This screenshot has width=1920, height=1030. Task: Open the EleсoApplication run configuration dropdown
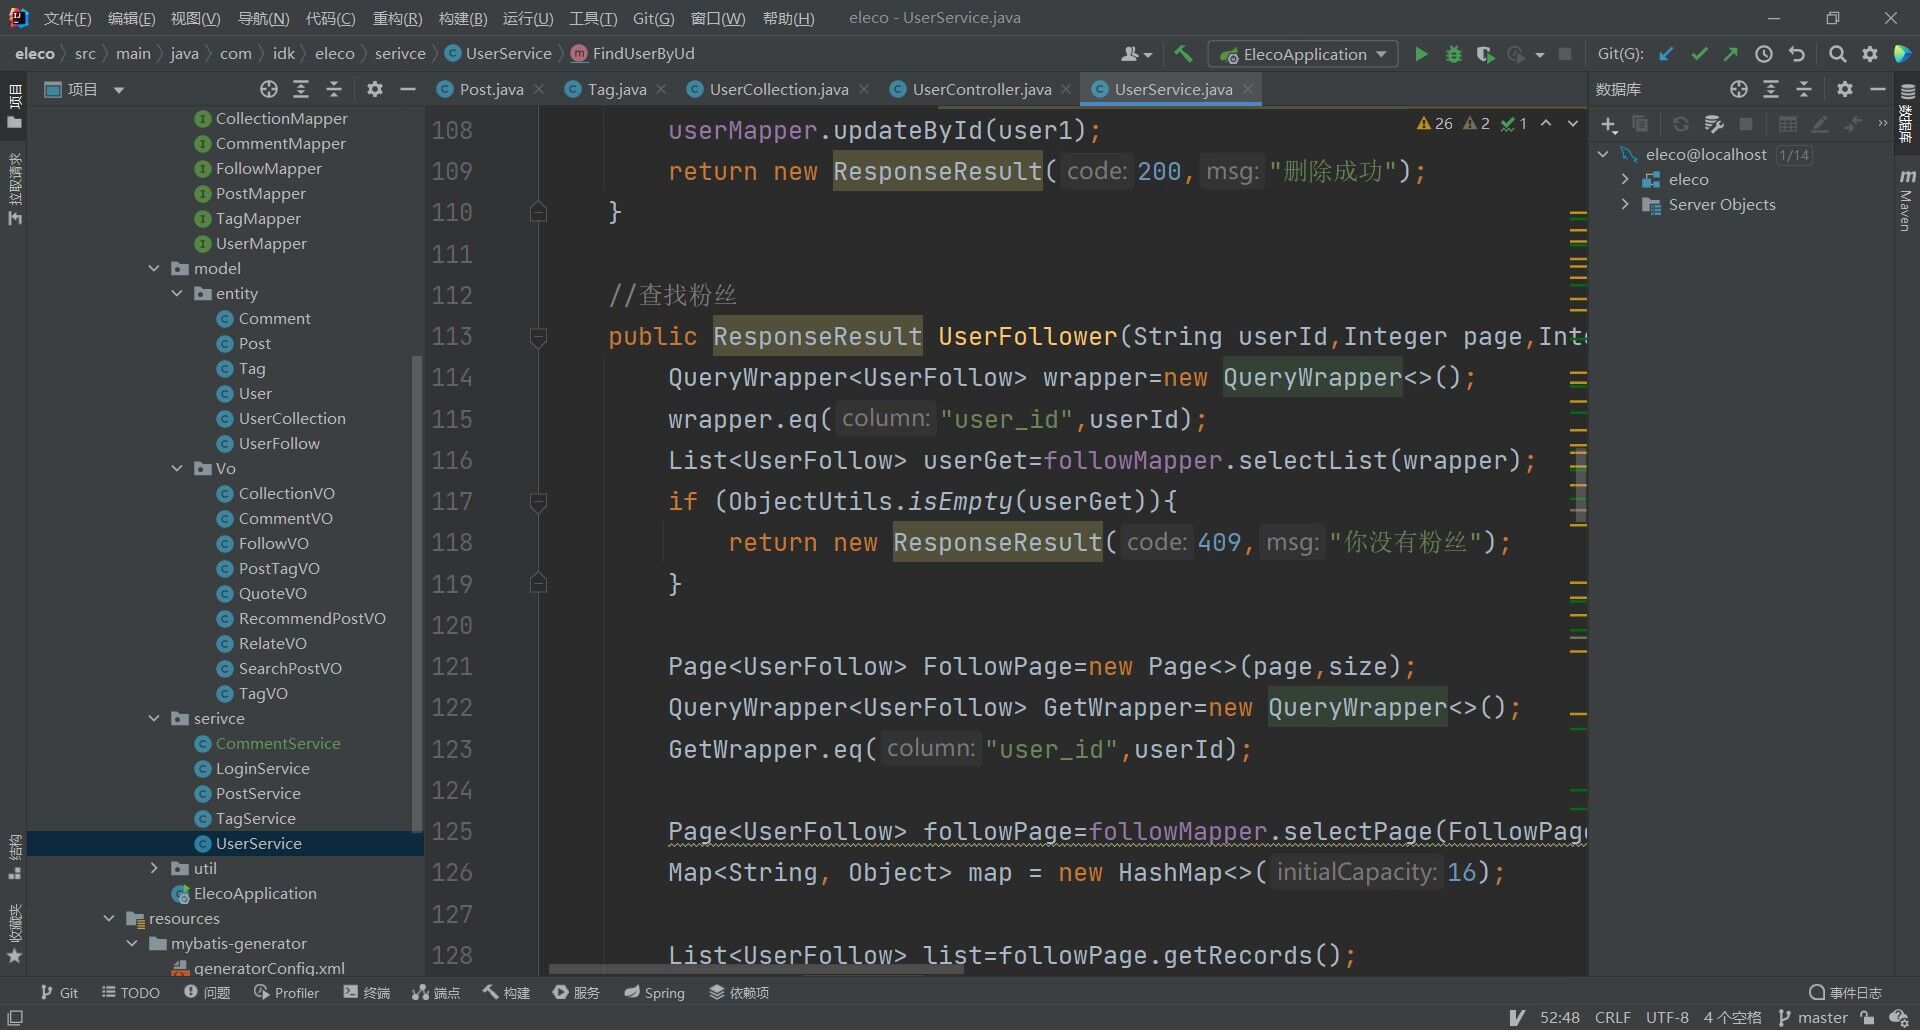click(1303, 54)
